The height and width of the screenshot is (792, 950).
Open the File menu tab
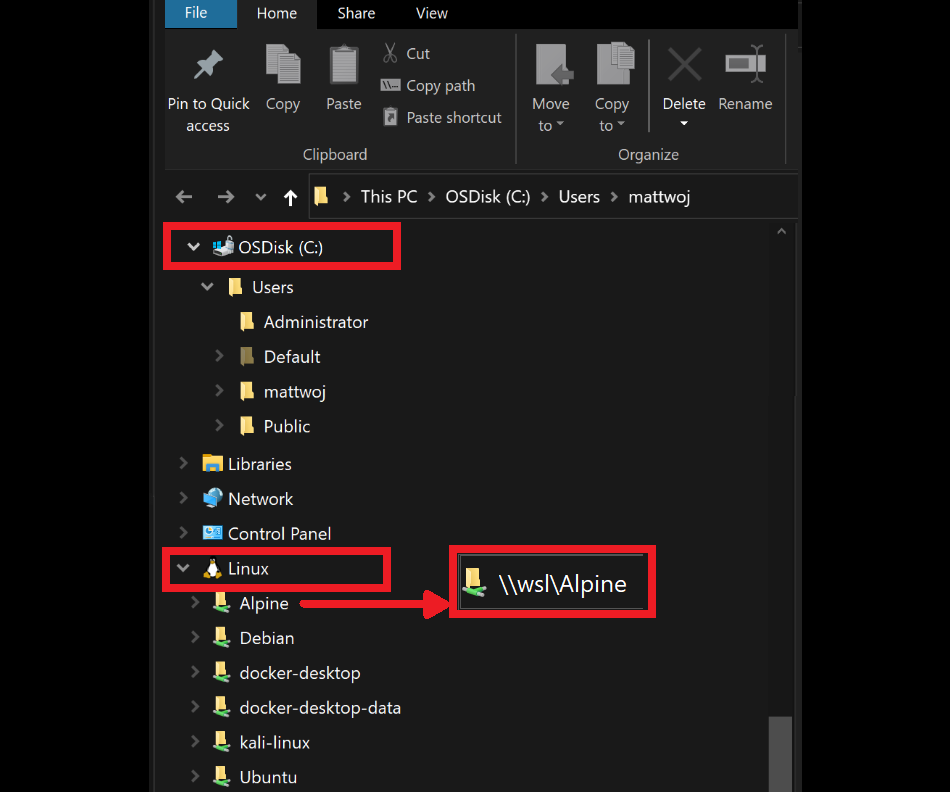201,13
